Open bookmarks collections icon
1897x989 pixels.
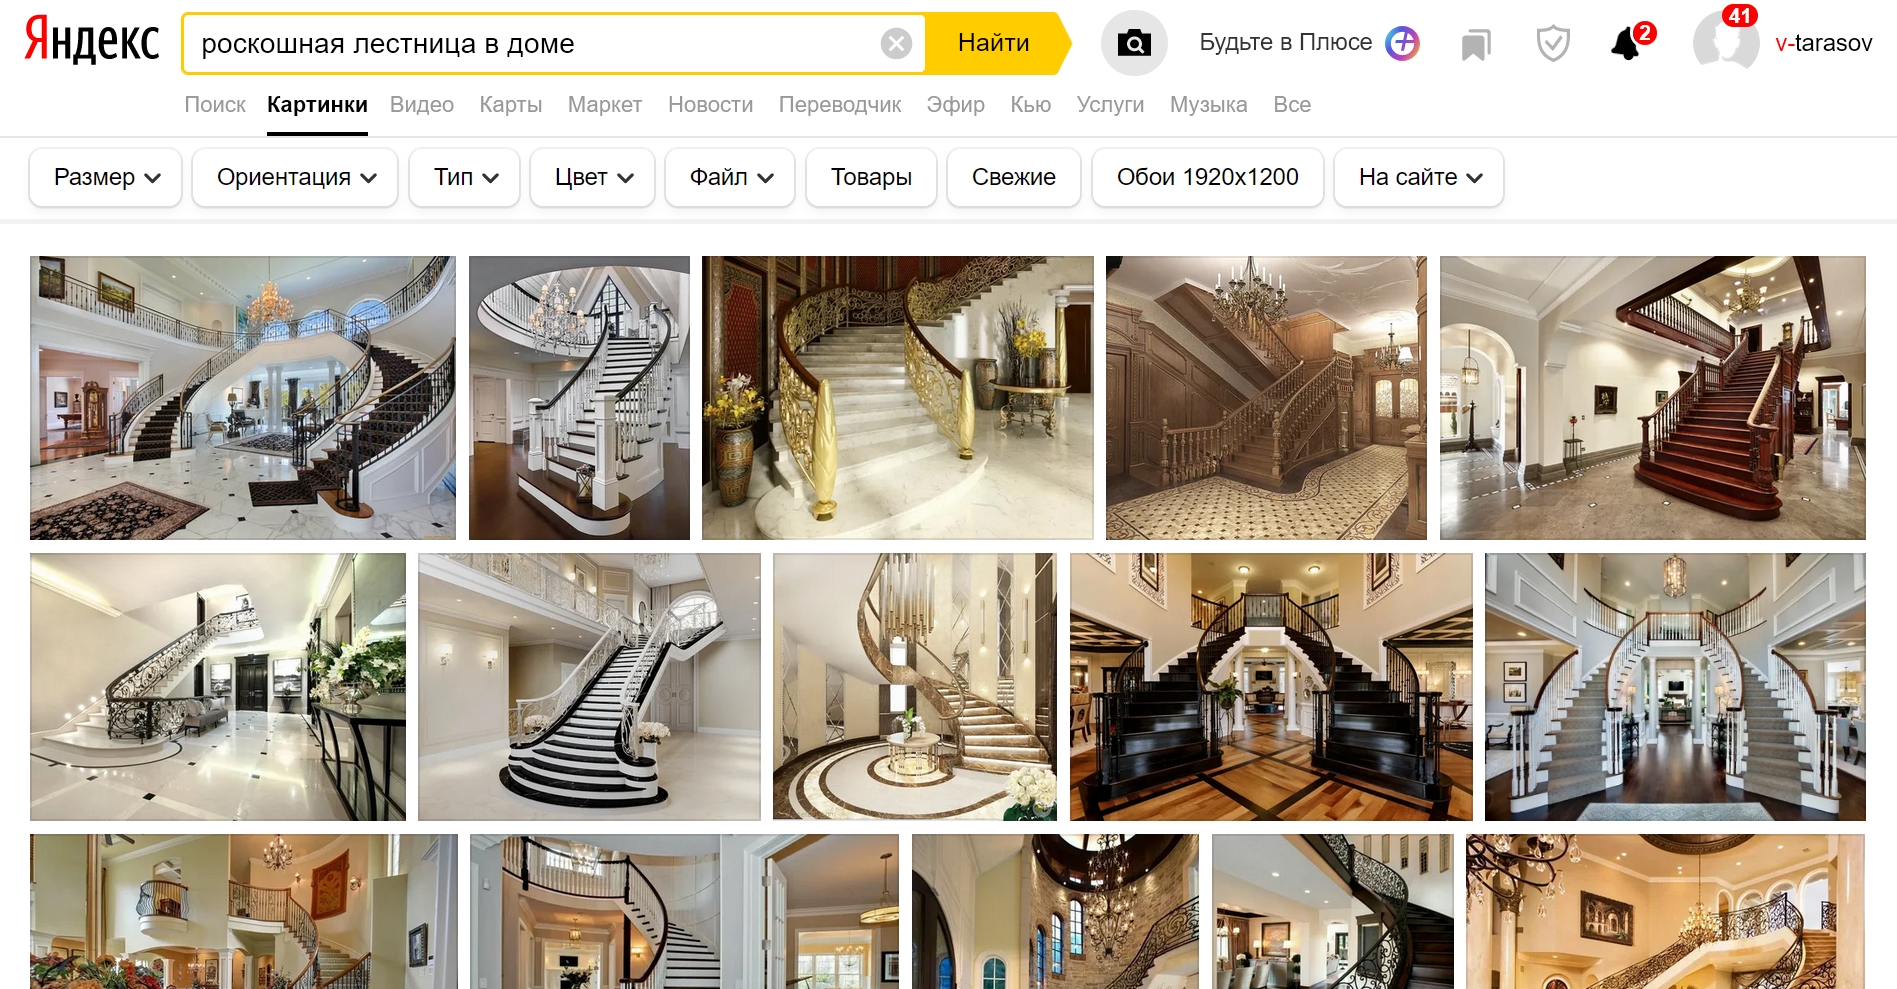tap(1476, 44)
